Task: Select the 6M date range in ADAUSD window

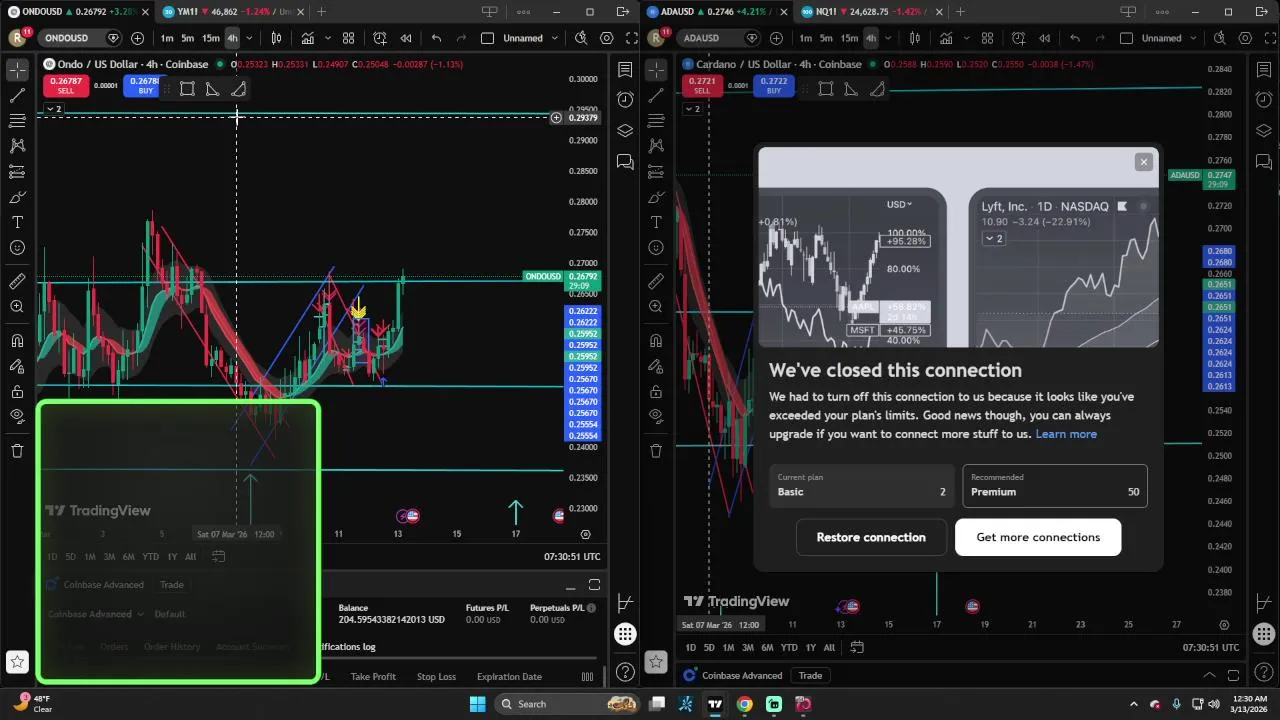Action: point(767,647)
